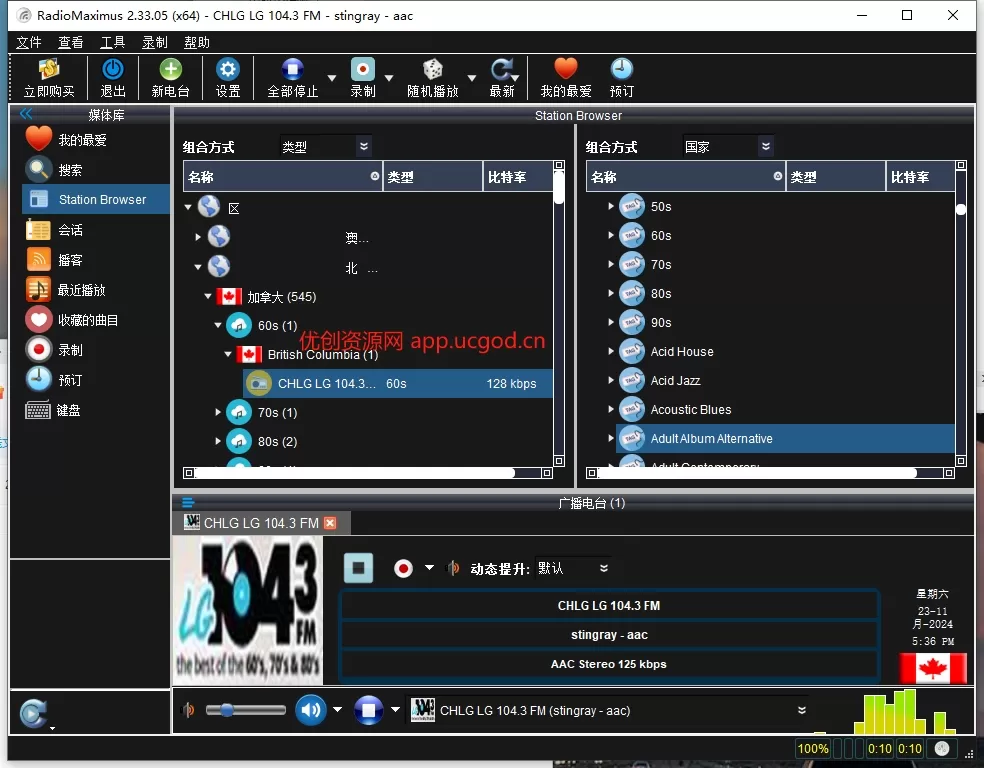Open the 文件 menu
The height and width of the screenshot is (768, 984).
[x=28, y=42]
